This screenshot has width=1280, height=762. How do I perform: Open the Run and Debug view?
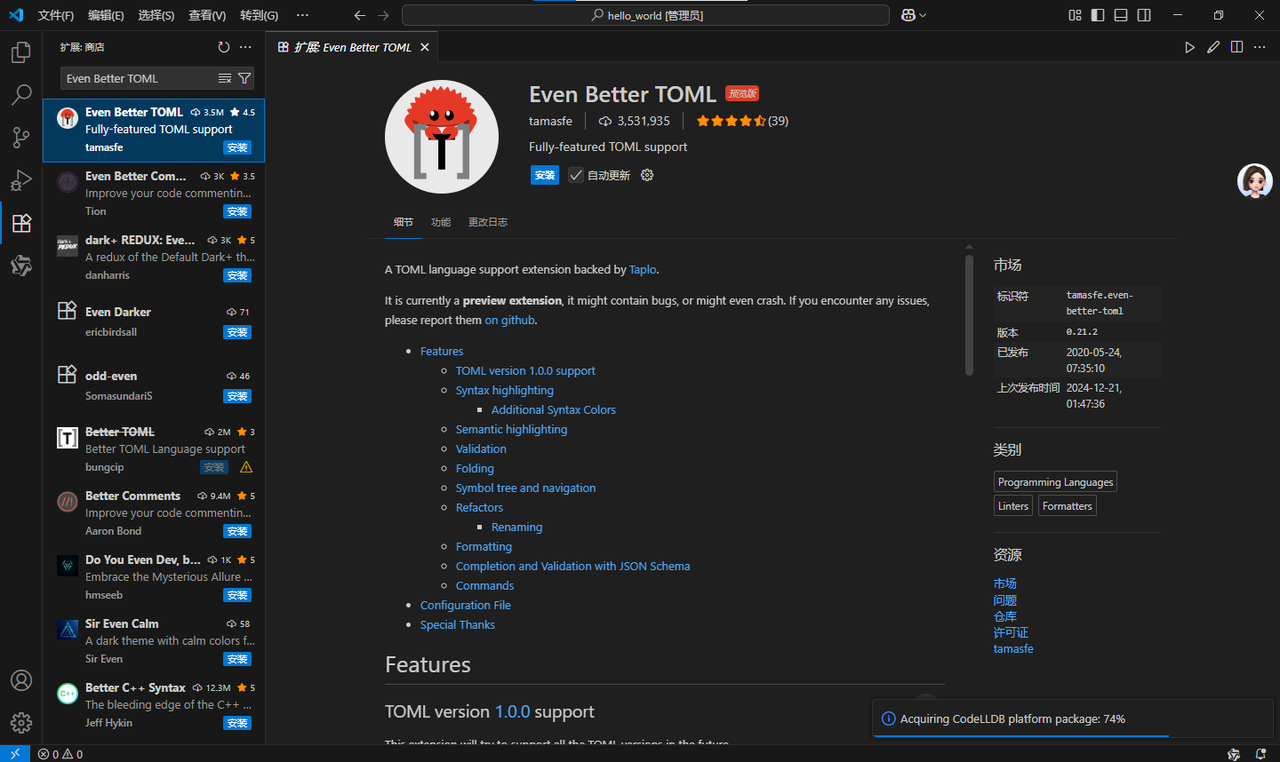point(21,181)
